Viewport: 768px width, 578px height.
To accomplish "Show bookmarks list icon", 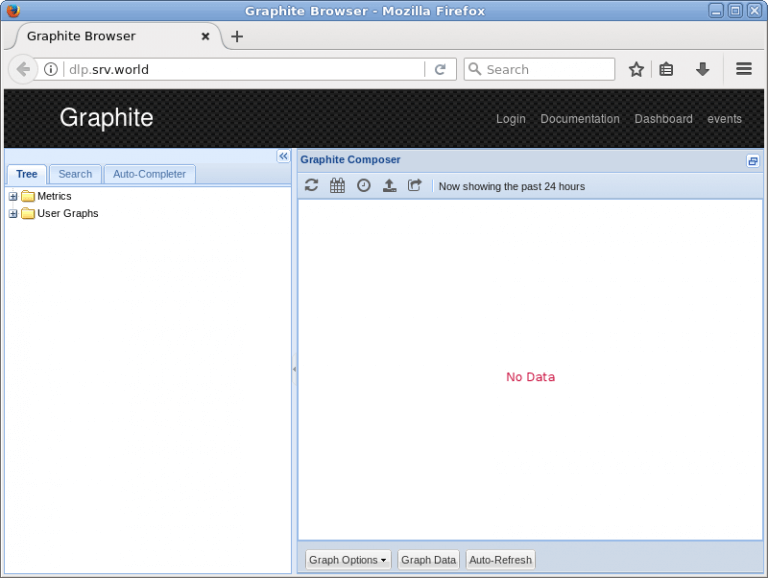I will coord(666,70).
